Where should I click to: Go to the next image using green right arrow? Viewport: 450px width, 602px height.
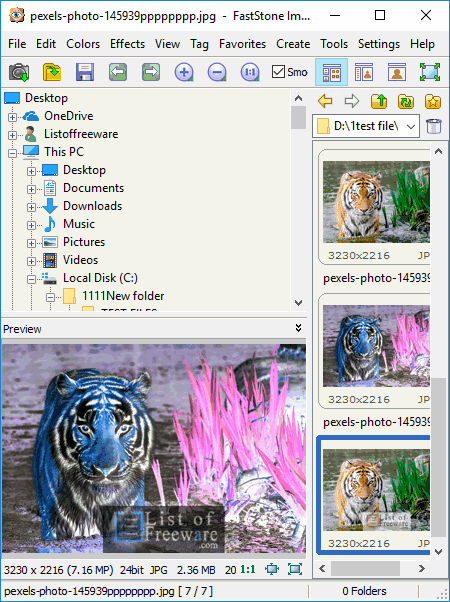tap(151, 72)
